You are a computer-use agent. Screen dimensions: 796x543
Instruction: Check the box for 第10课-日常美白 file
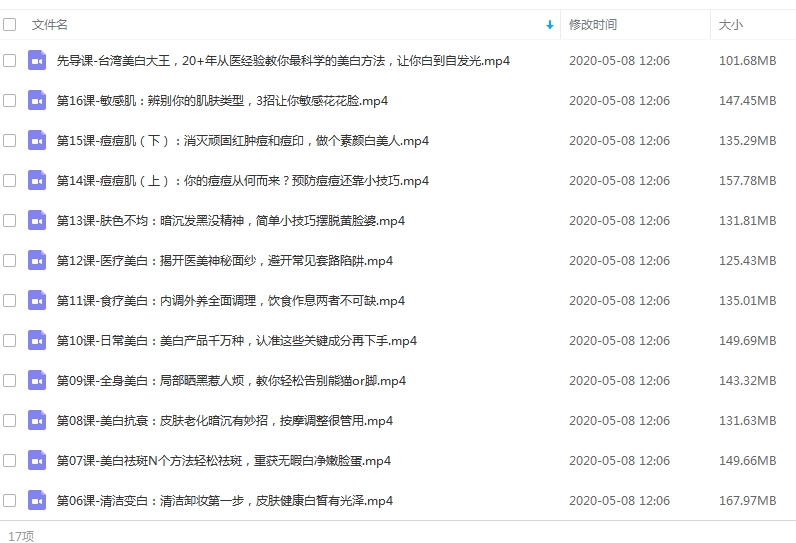pos(10,341)
